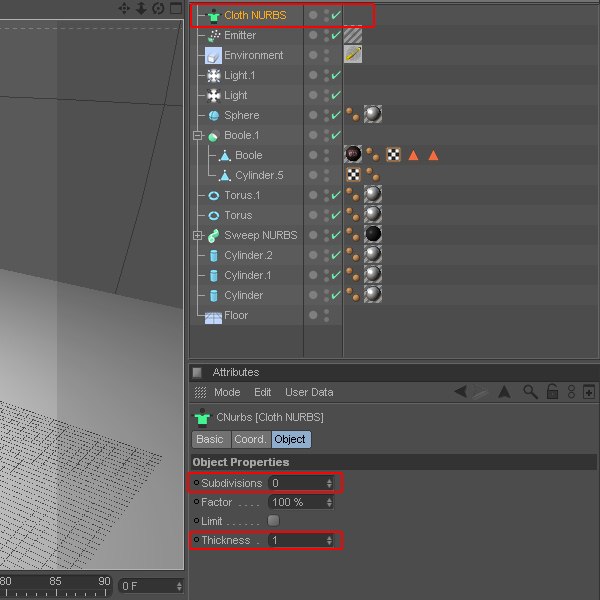The height and width of the screenshot is (600, 600).
Task: Toggle the Cylinder enable checkmark
Action: pos(336,295)
